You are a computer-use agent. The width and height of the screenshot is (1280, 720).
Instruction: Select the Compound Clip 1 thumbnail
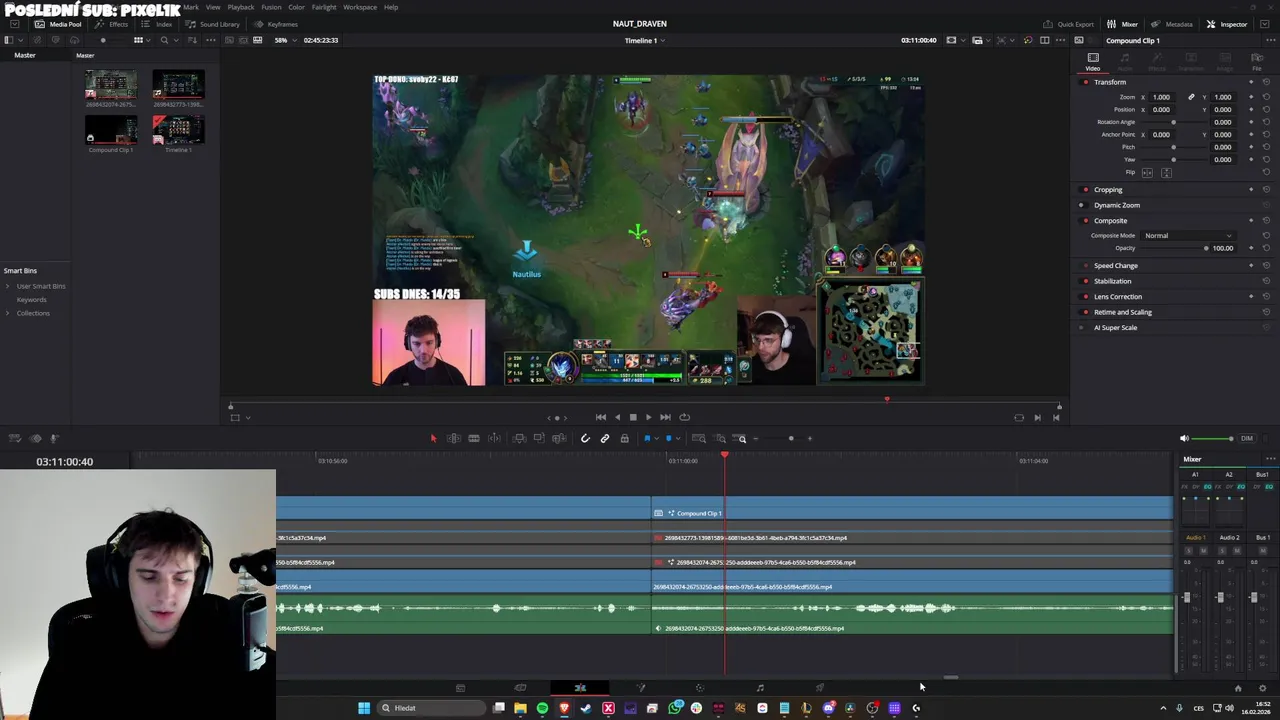(x=111, y=130)
